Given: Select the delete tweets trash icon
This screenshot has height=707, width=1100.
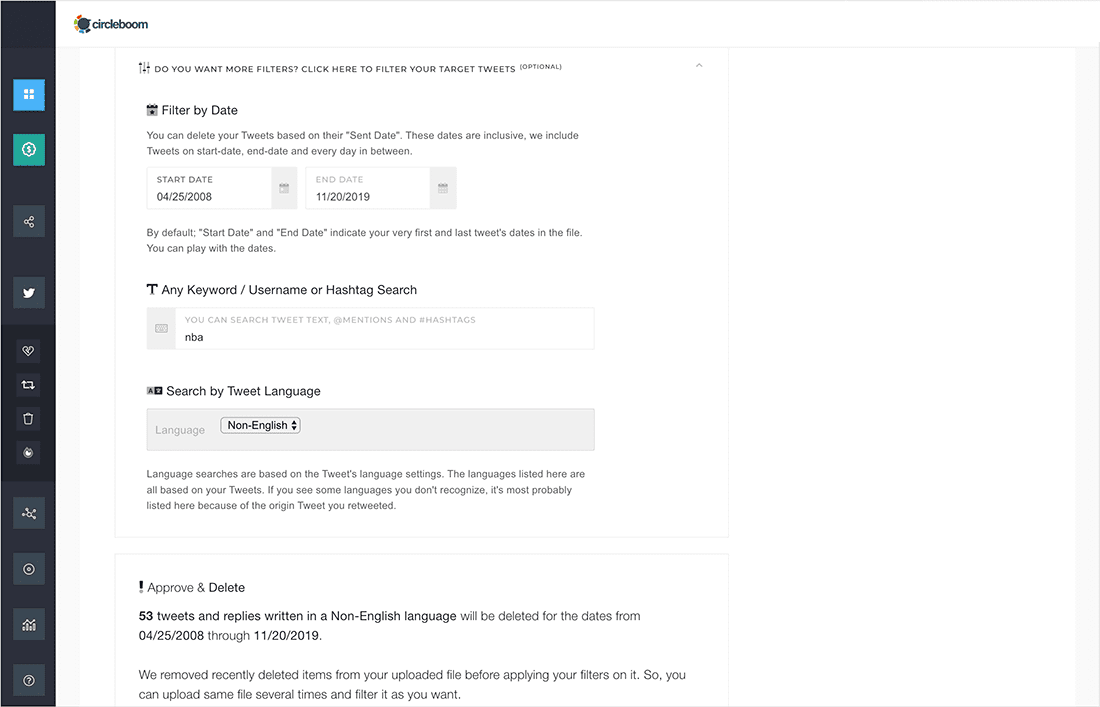Looking at the screenshot, I should pos(28,418).
